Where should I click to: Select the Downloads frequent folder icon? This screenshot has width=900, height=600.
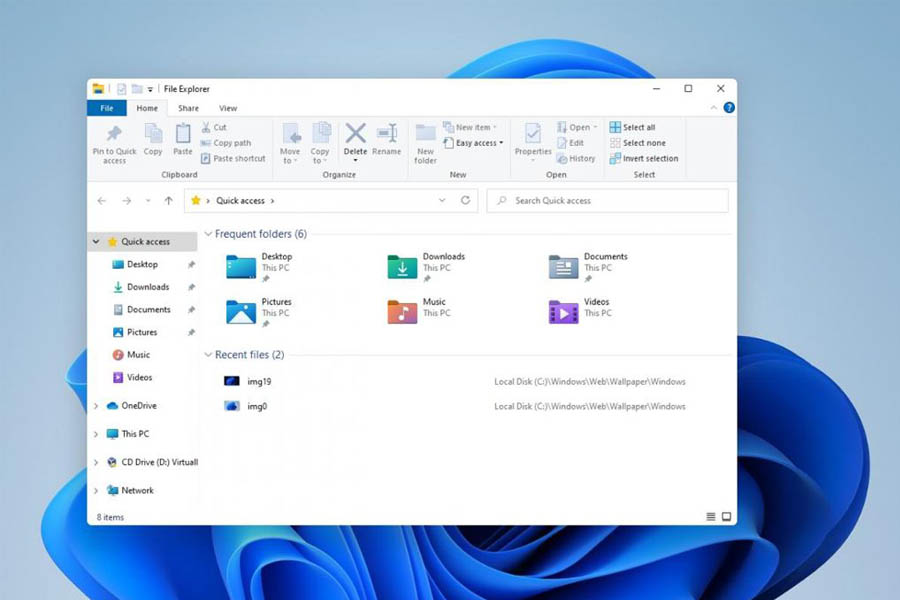[x=402, y=267]
